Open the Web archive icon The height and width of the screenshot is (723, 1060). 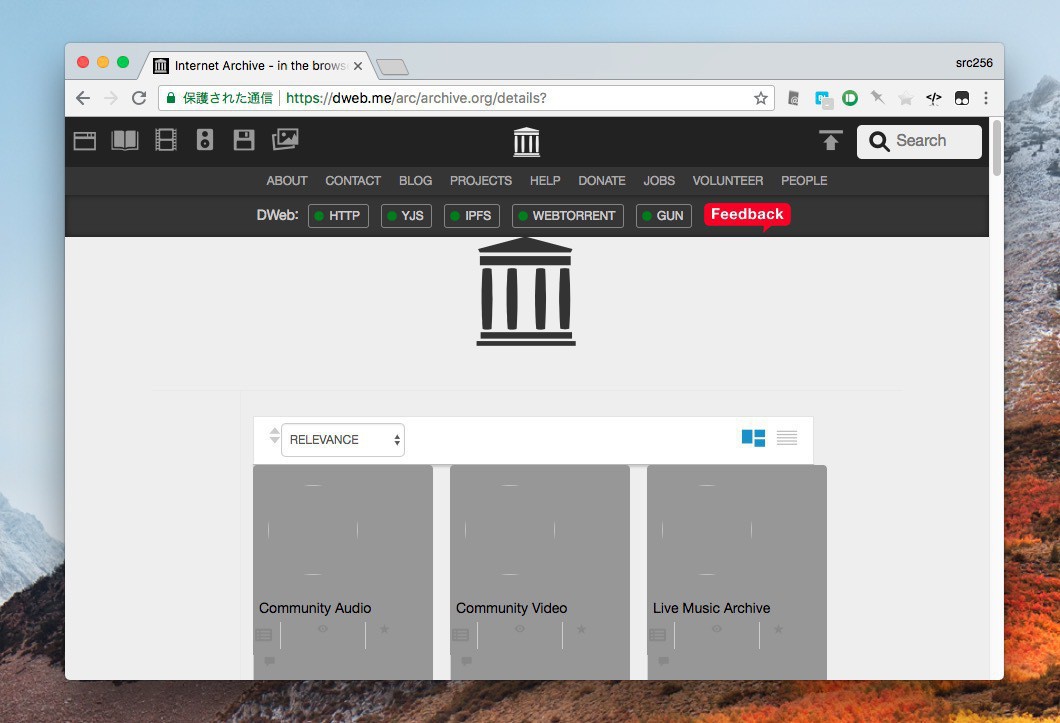tap(85, 141)
